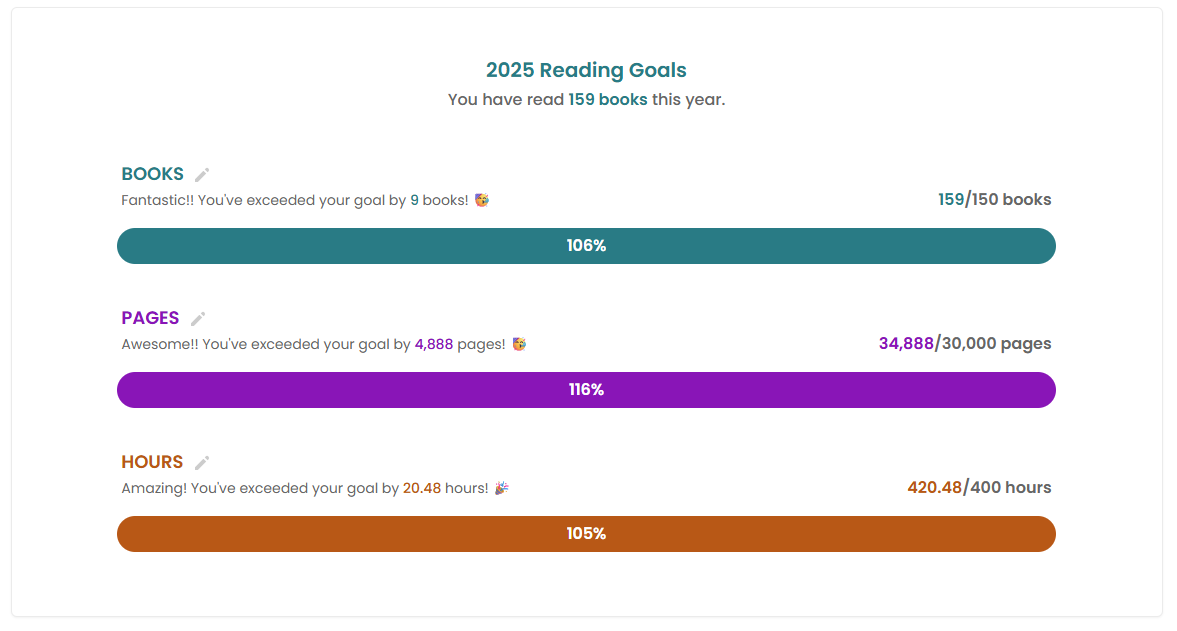1177x631 pixels.
Task: Click the "2025 Reading Goals" title
Action: 586,70
